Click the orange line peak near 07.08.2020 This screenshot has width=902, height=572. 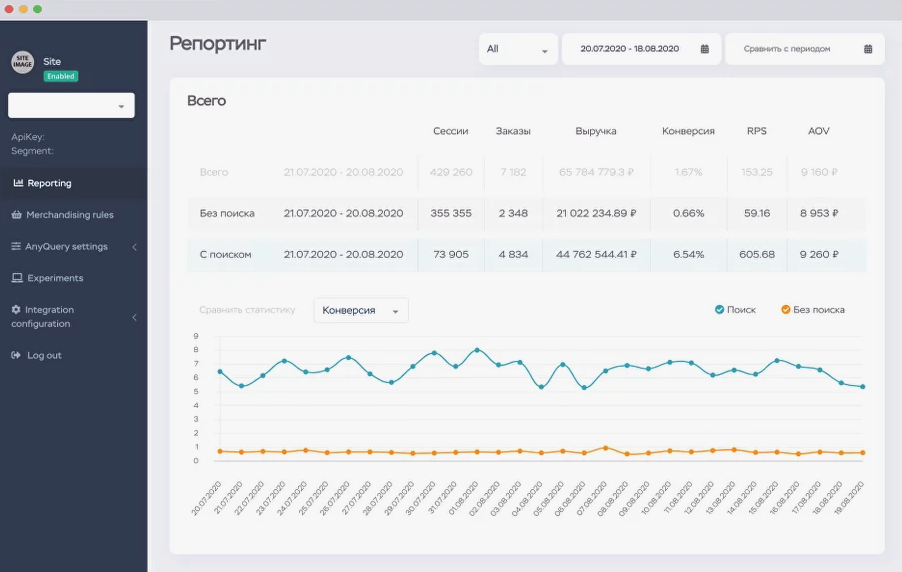605,448
